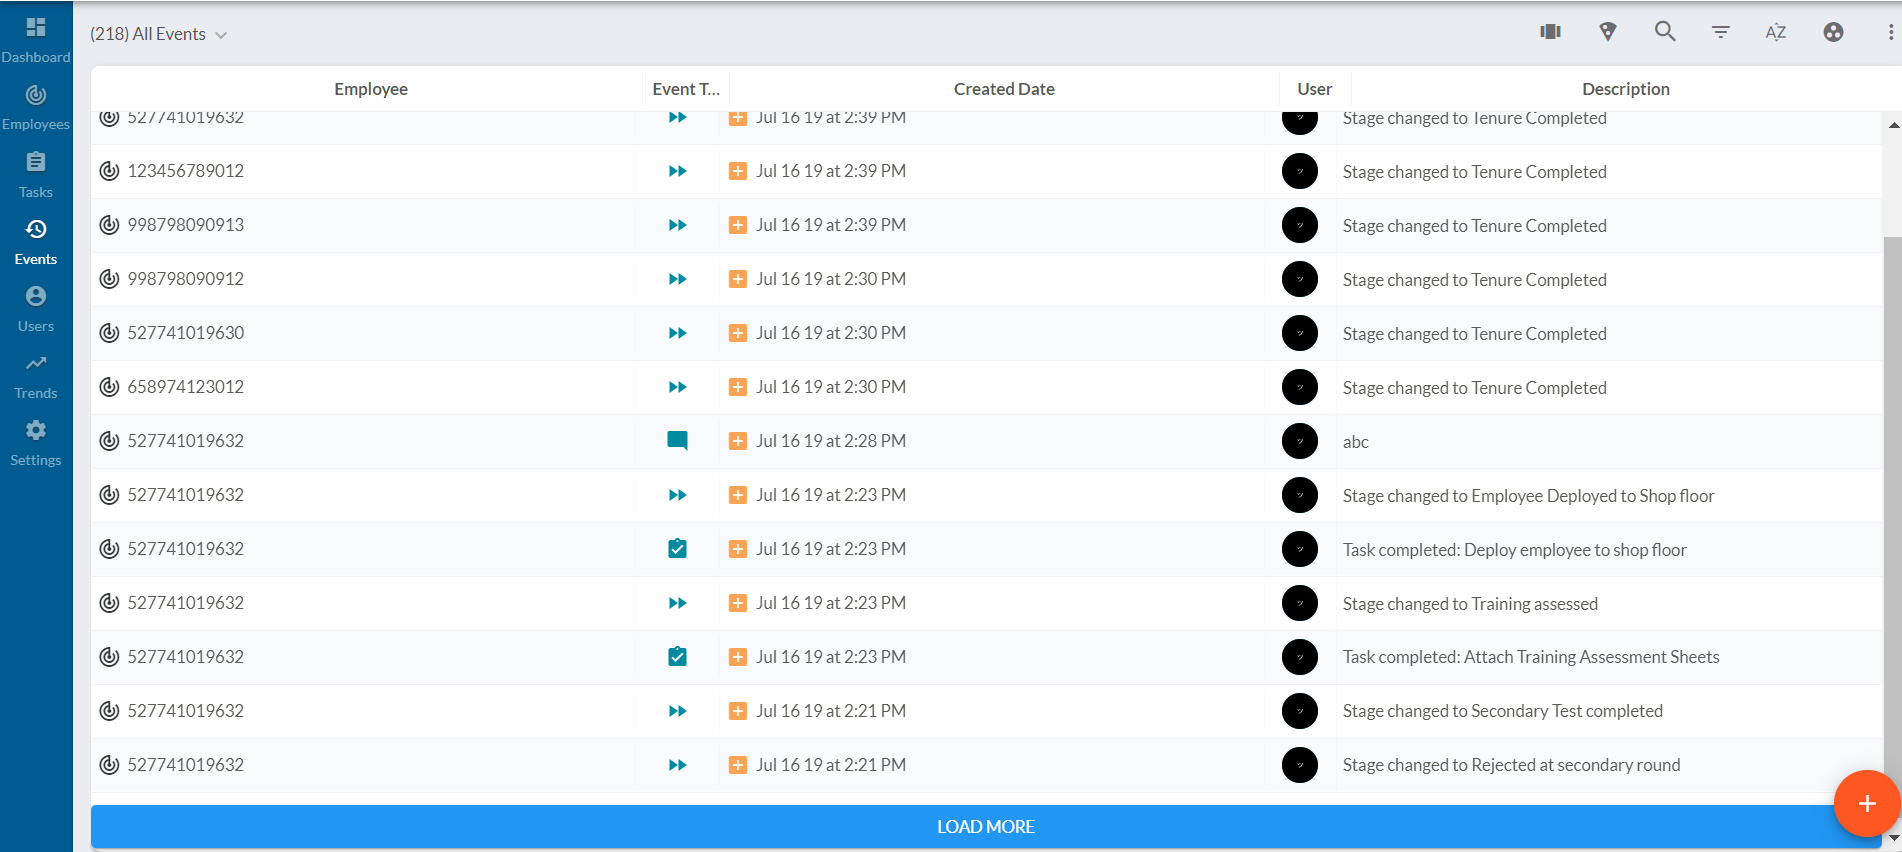Go to Employees in the sidebar

click(36, 107)
